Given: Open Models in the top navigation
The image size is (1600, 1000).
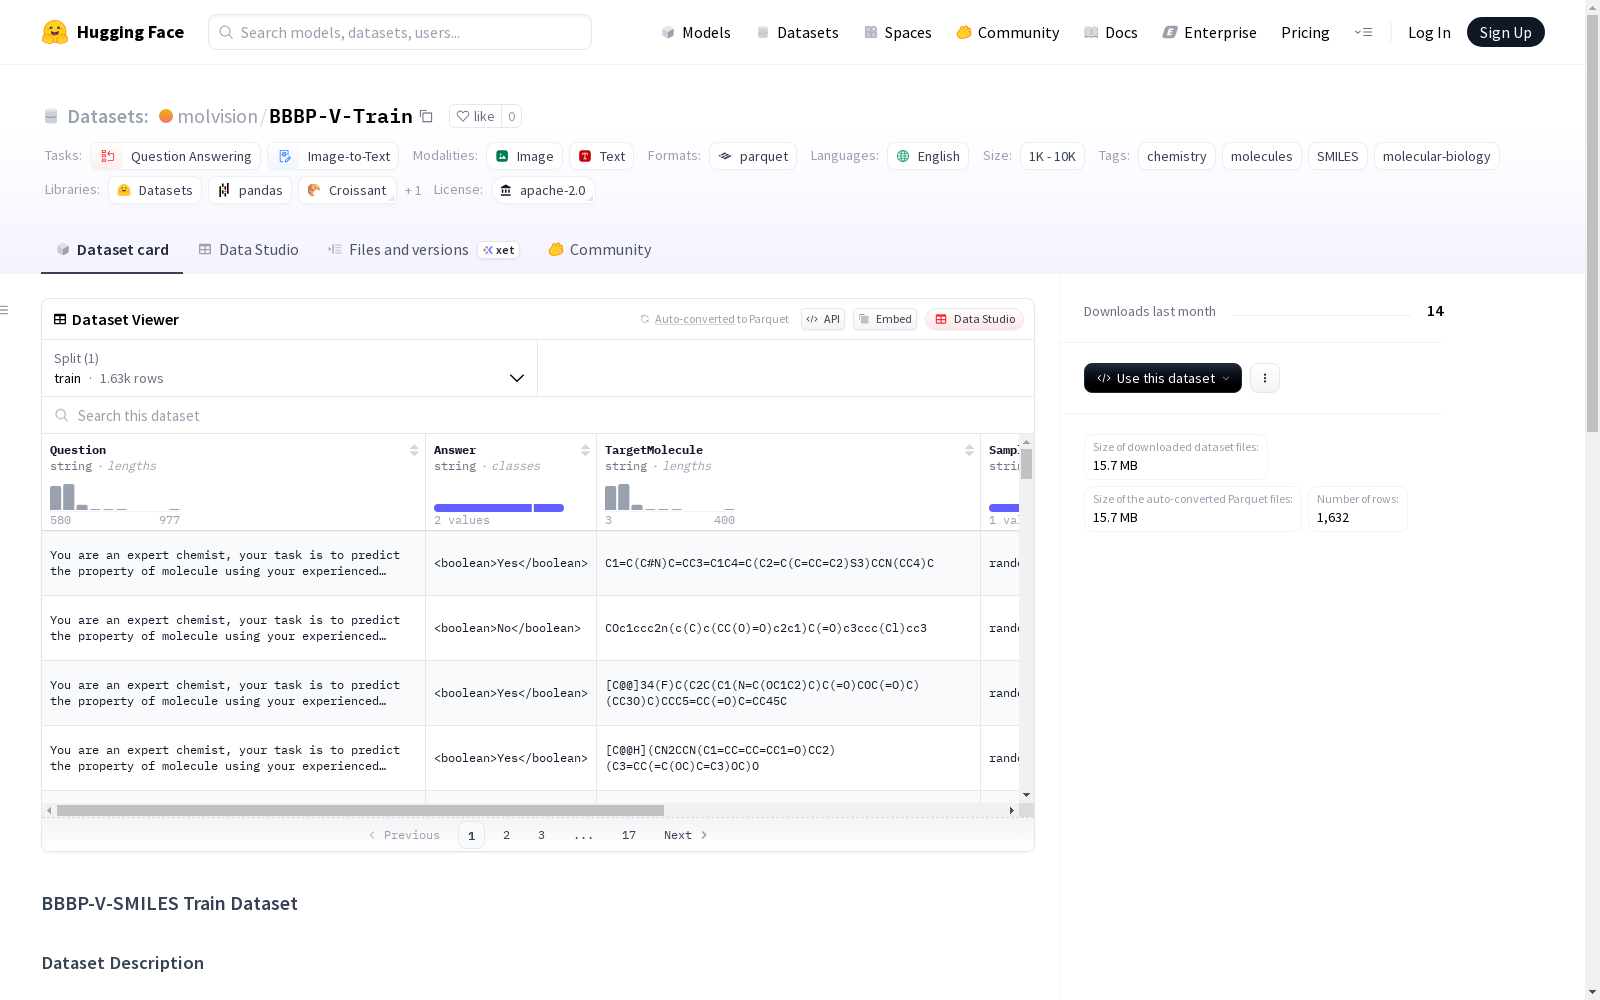Looking at the screenshot, I should 695,32.
